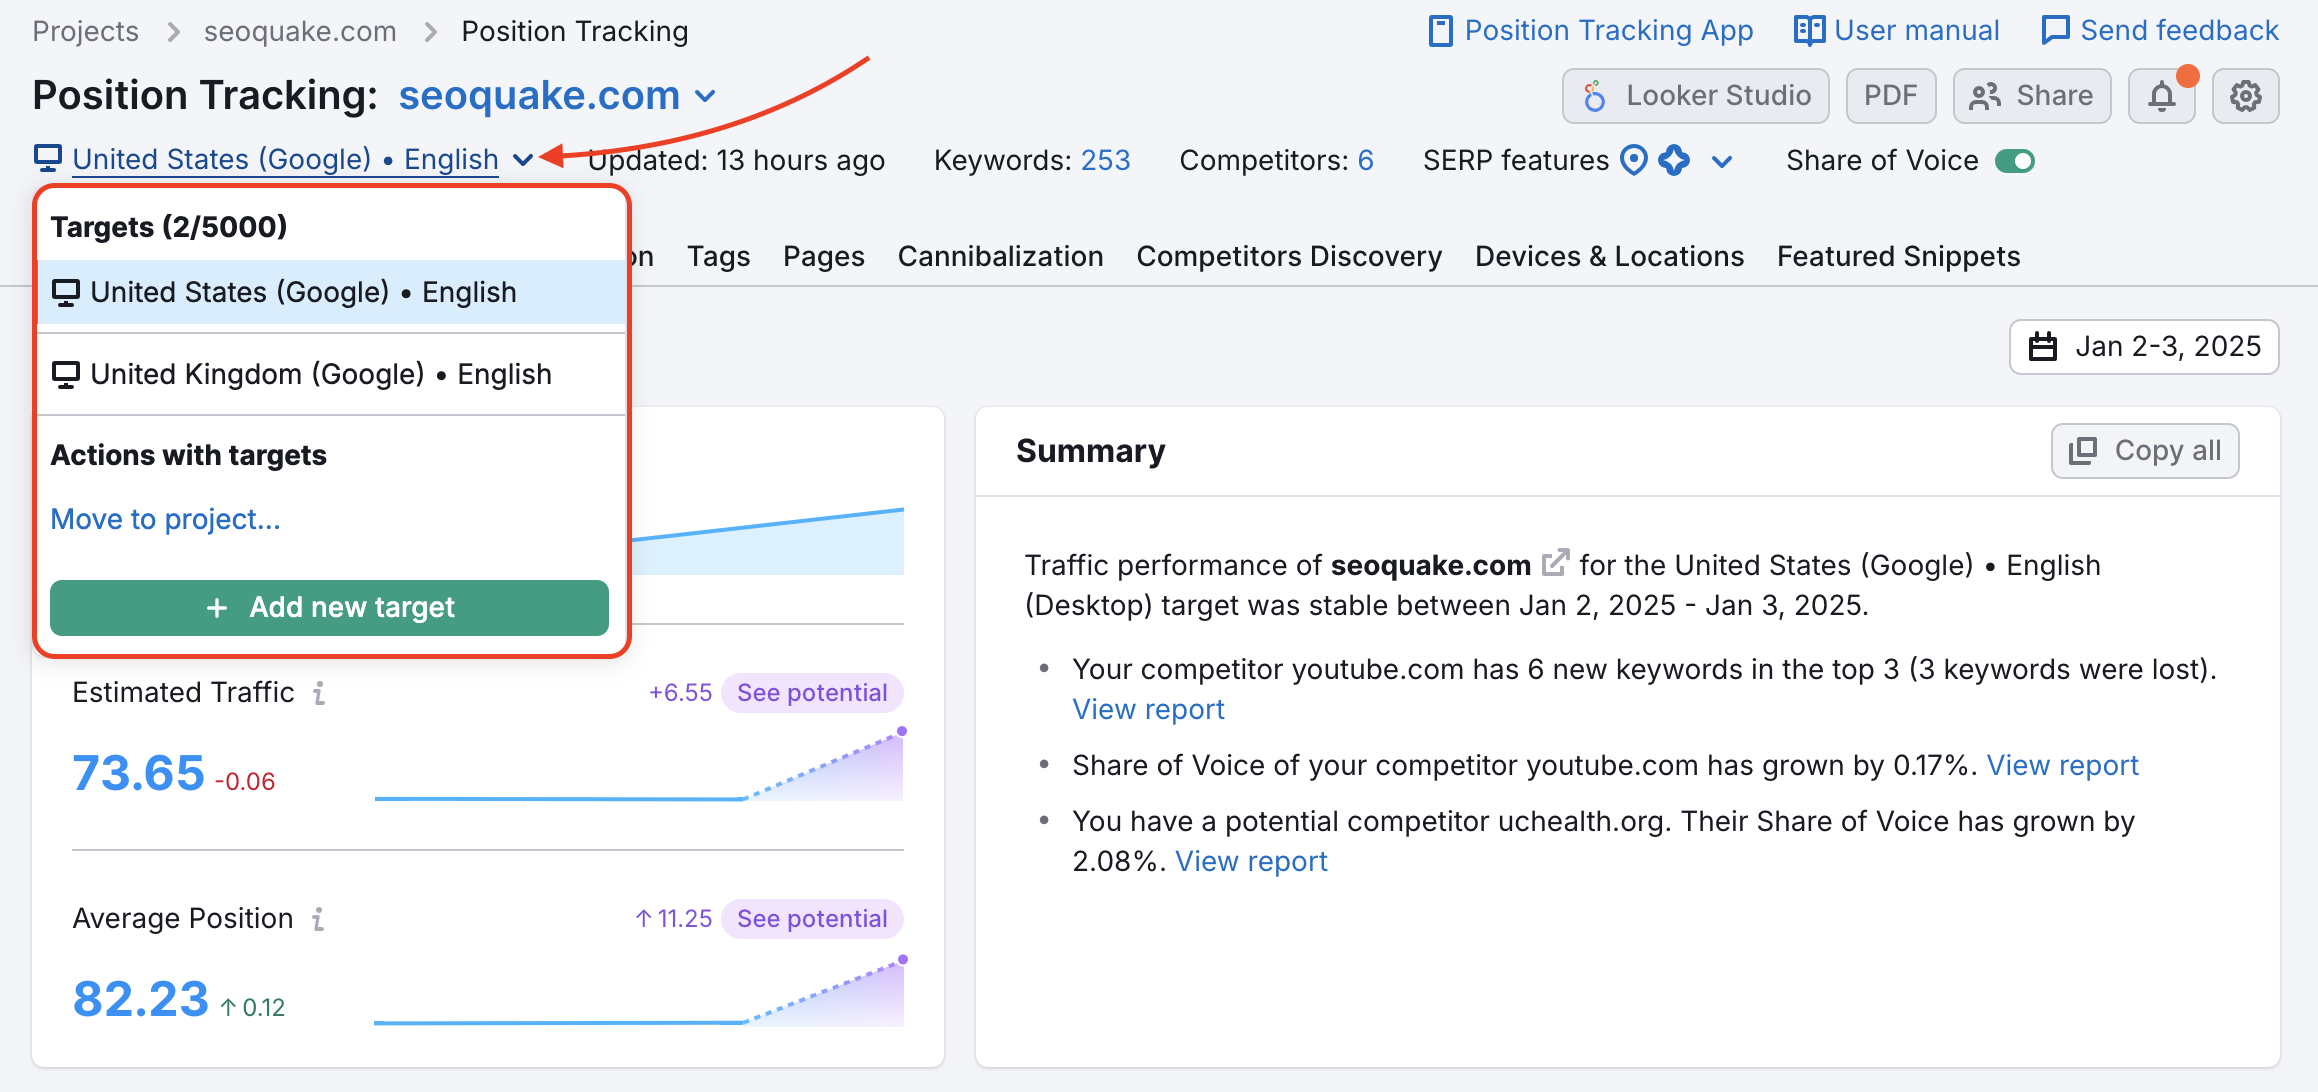Switch to the Competitors Discovery tab
Screen dimensions: 2318x1092
tap(1289, 256)
